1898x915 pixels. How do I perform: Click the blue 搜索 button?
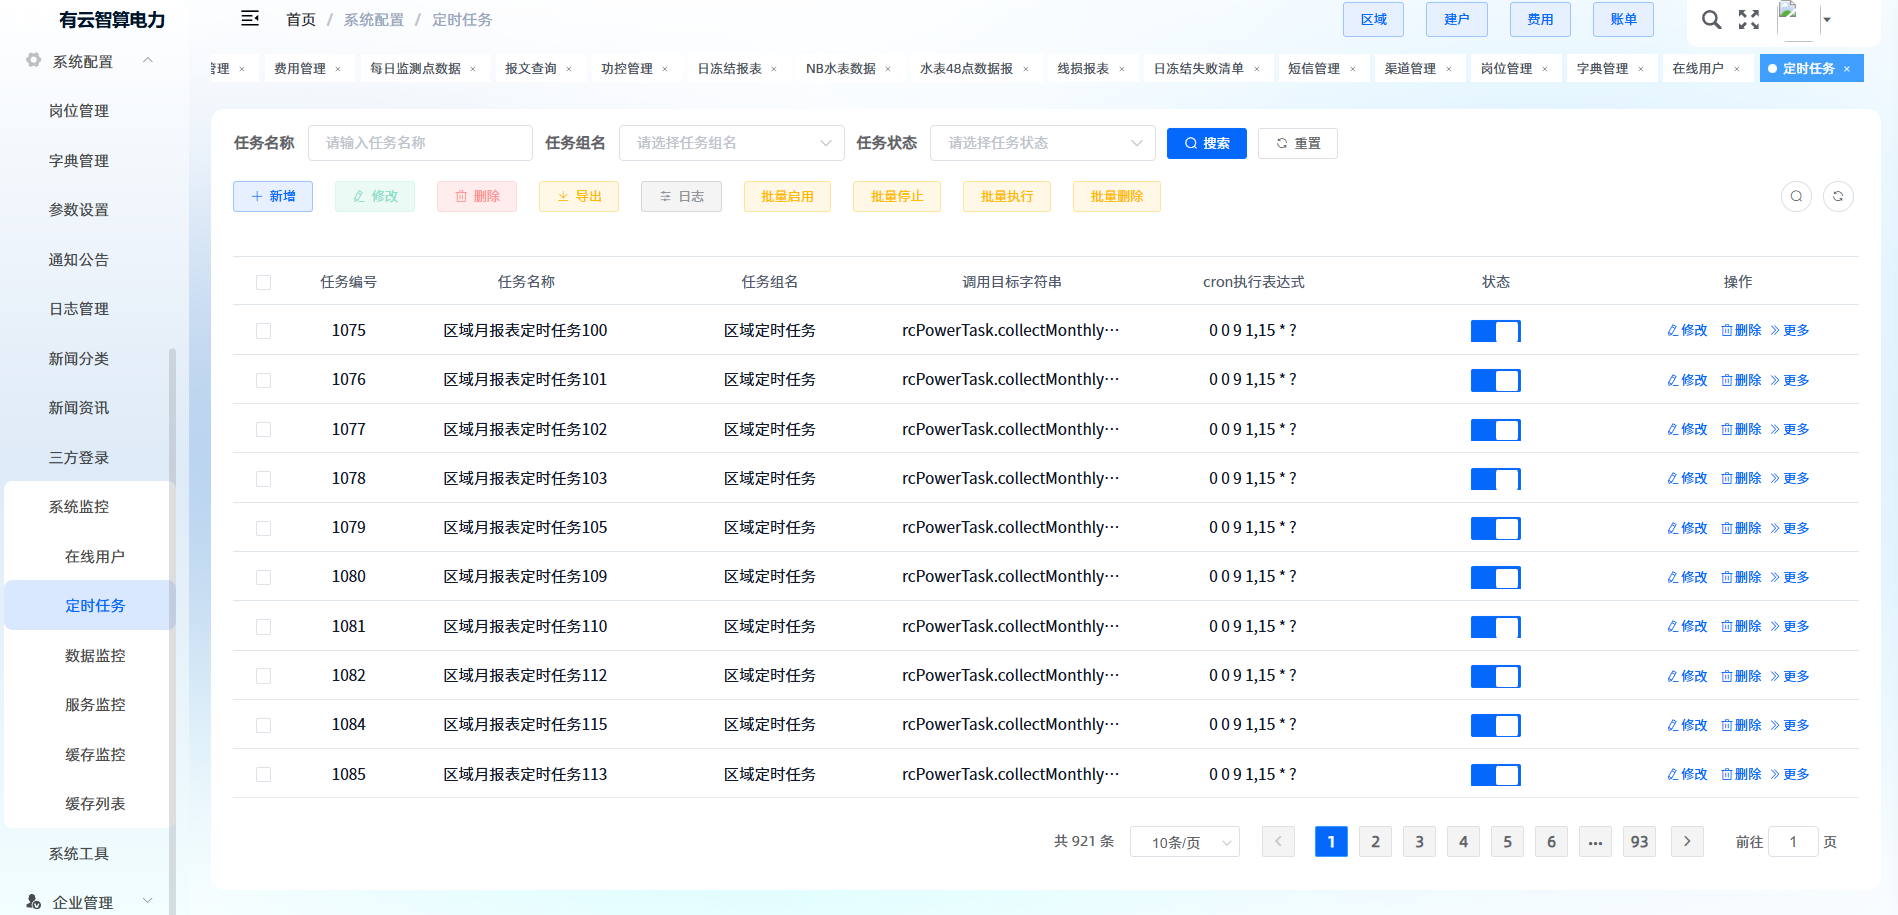tap(1206, 143)
